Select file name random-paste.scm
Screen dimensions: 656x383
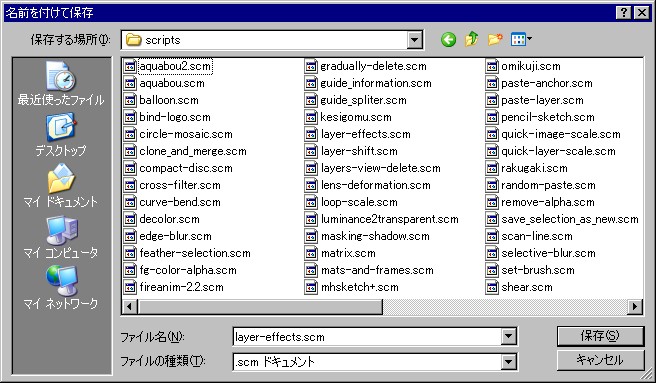click(x=548, y=185)
